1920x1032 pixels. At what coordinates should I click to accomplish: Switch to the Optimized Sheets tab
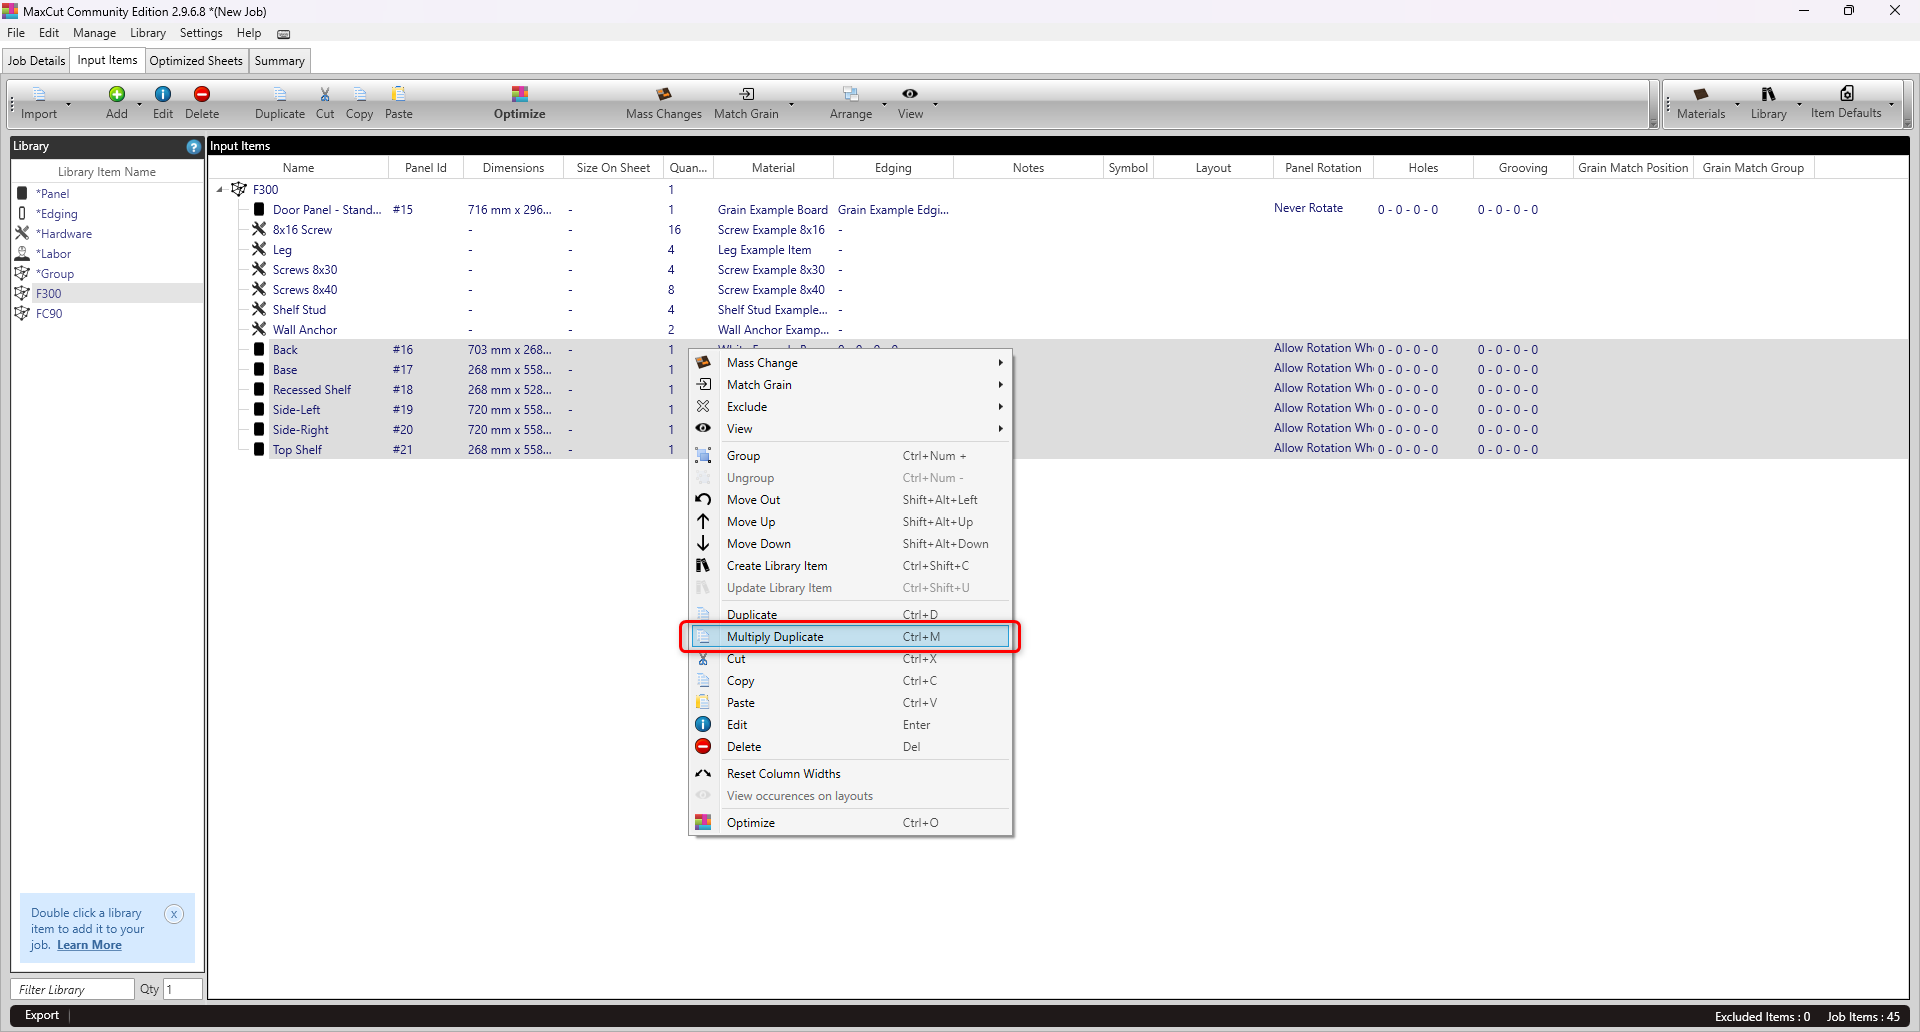pyautogui.click(x=196, y=61)
